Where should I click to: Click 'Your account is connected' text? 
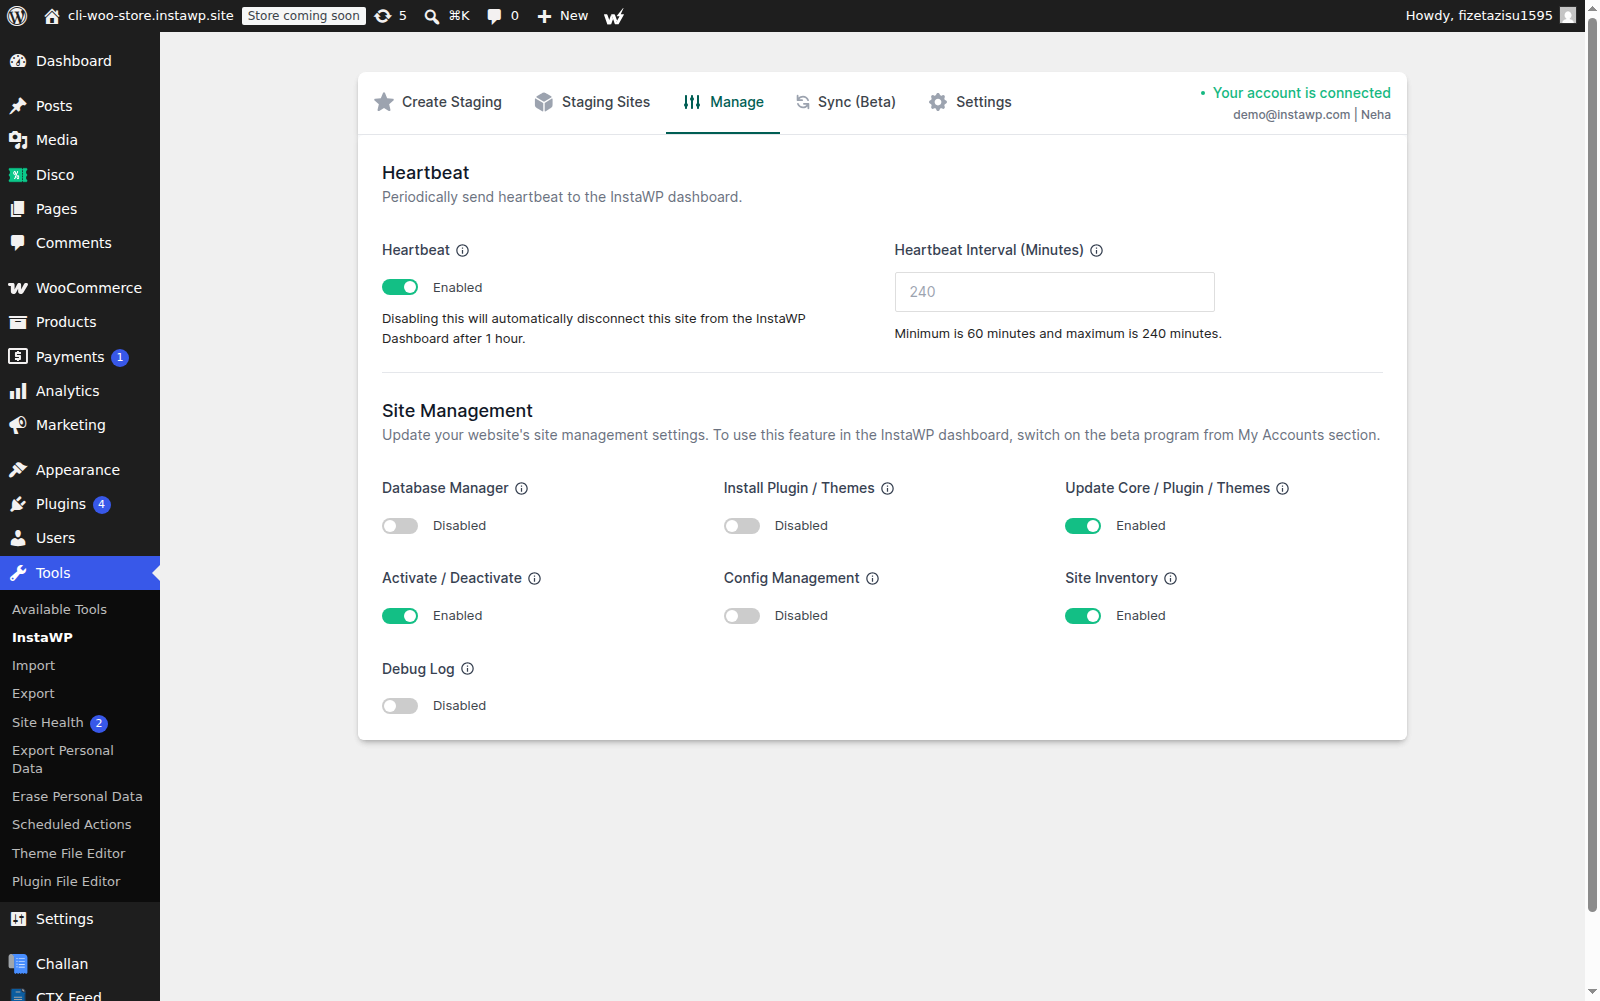click(x=1301, y=93)
